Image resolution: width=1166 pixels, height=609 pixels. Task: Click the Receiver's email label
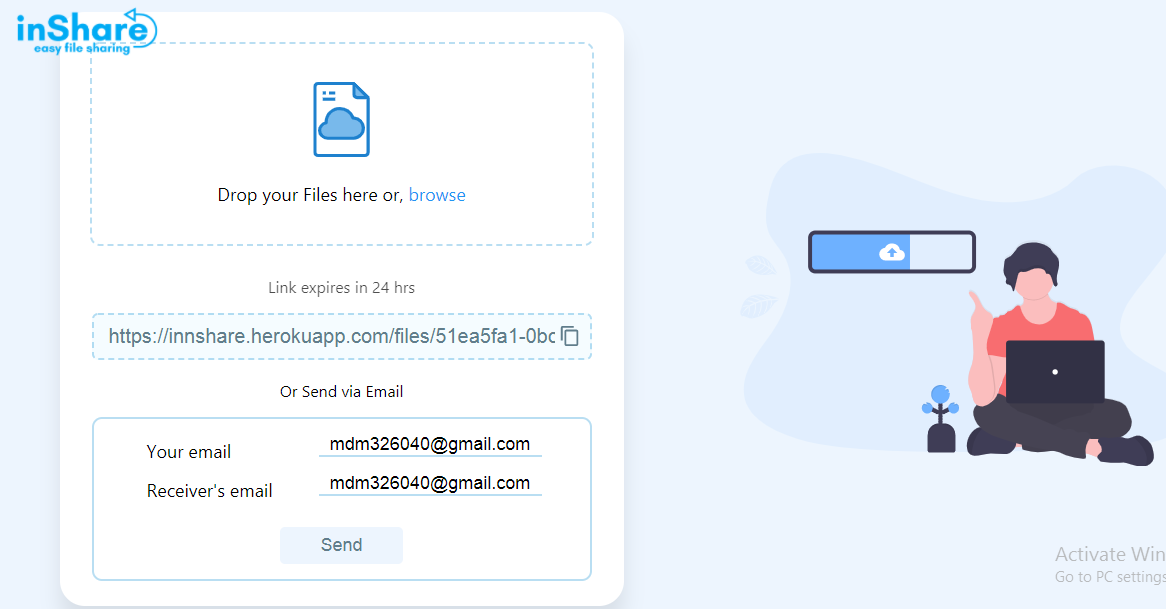[210, 491]
